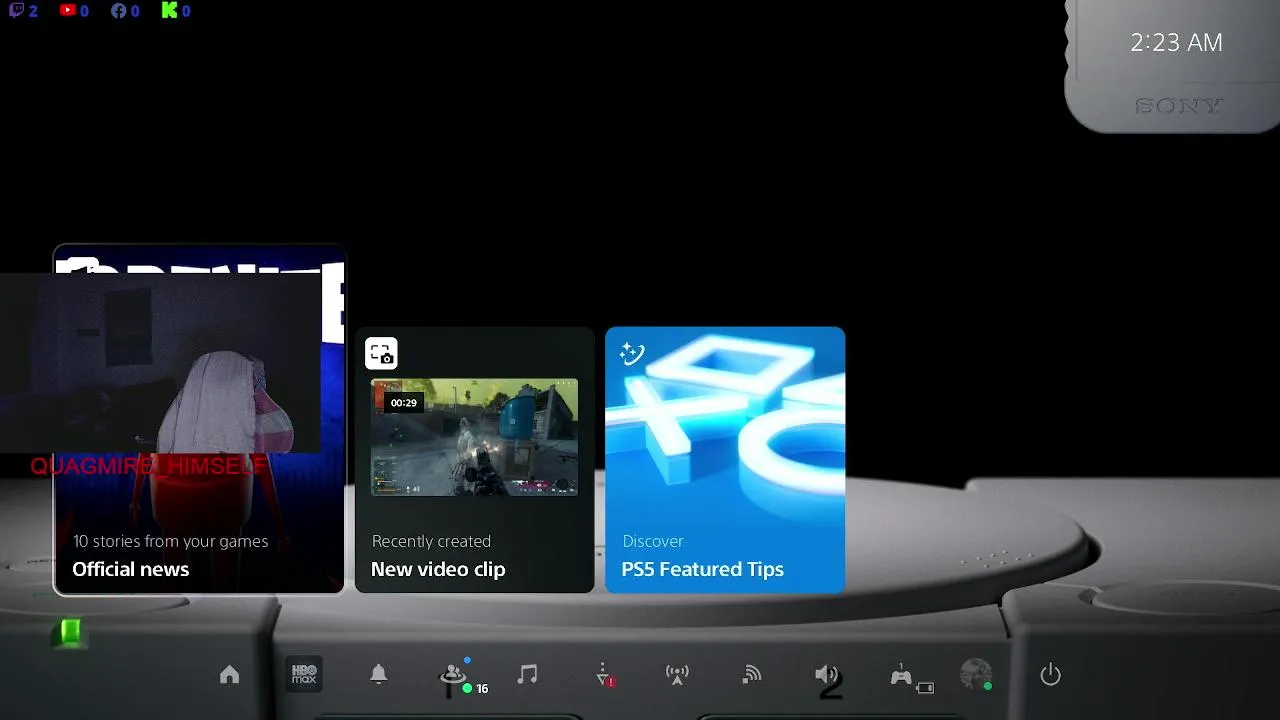
Task: Open the Sound speaker control
Action: point(826,675)
